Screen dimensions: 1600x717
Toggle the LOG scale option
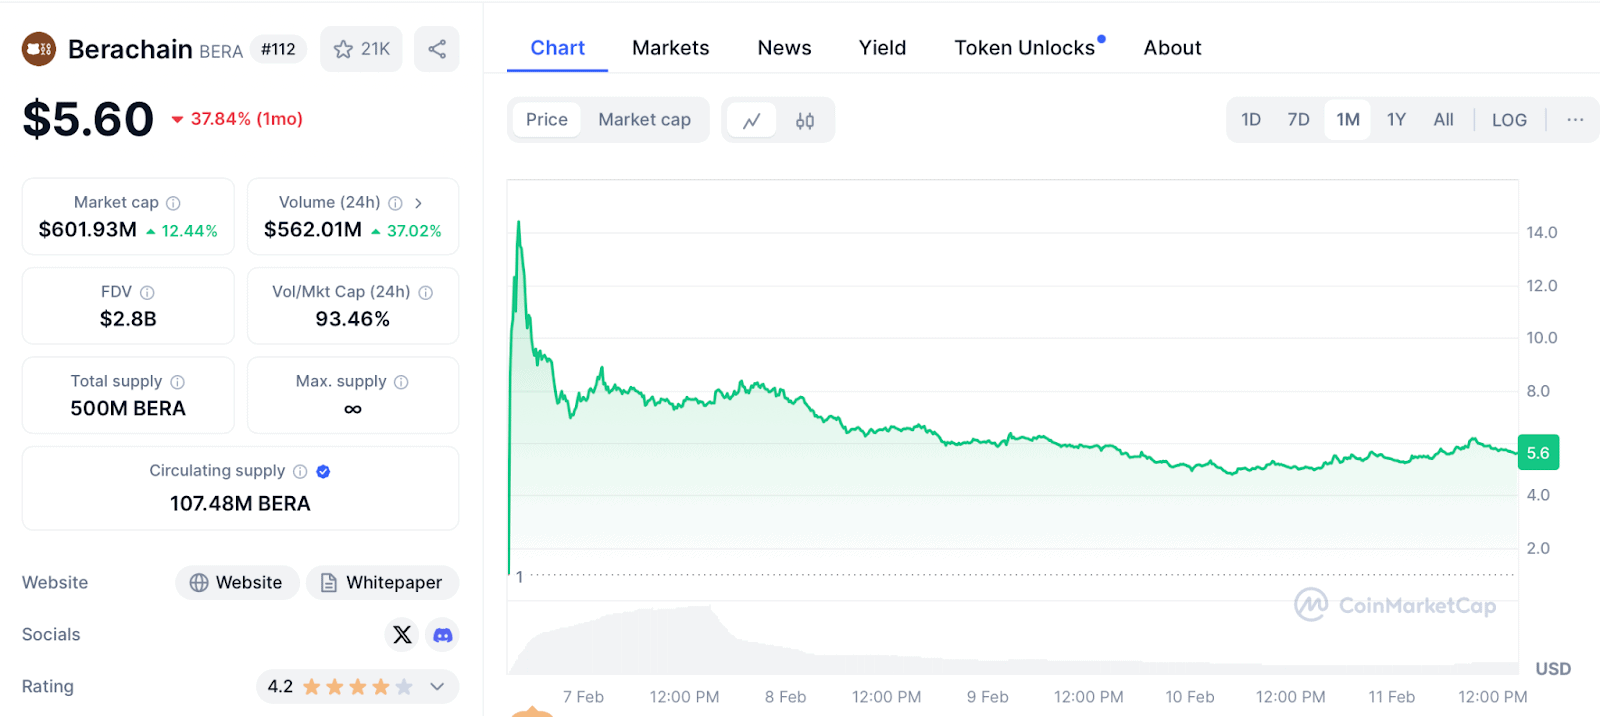click(x=1509, y=120)
